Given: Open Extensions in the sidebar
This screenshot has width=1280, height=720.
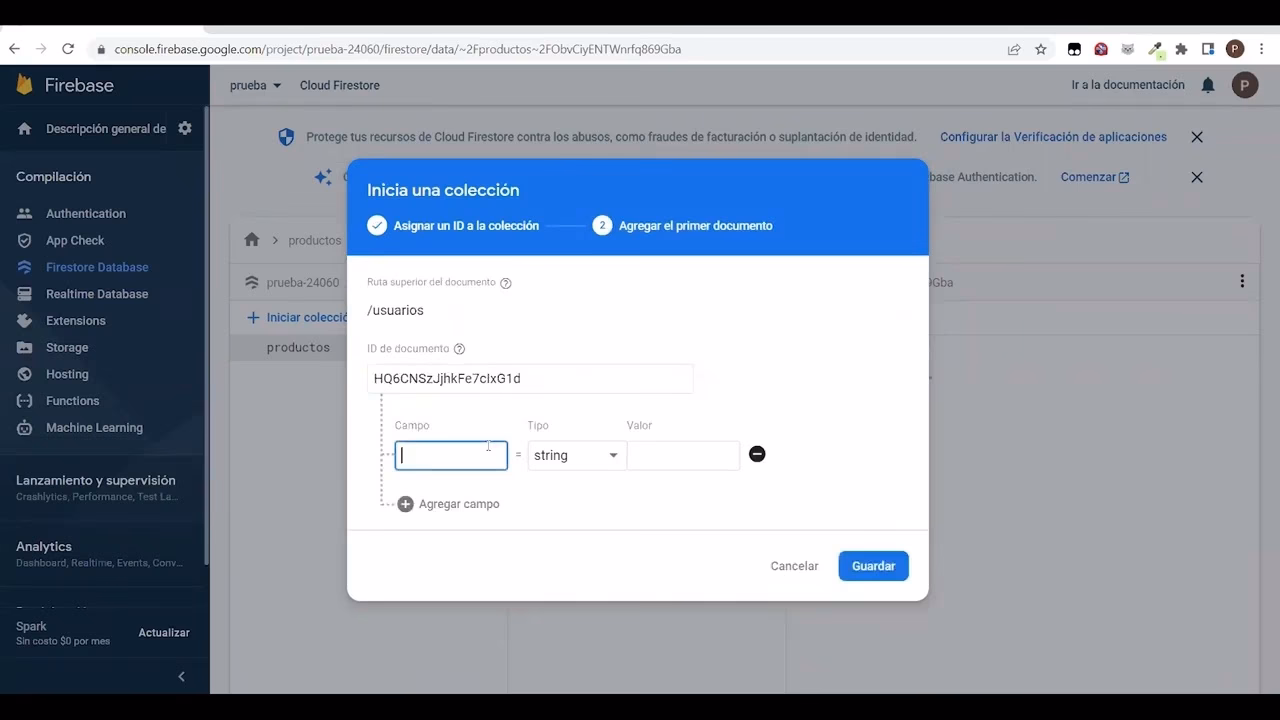Looking at the screenshot, I should point(75,321).
